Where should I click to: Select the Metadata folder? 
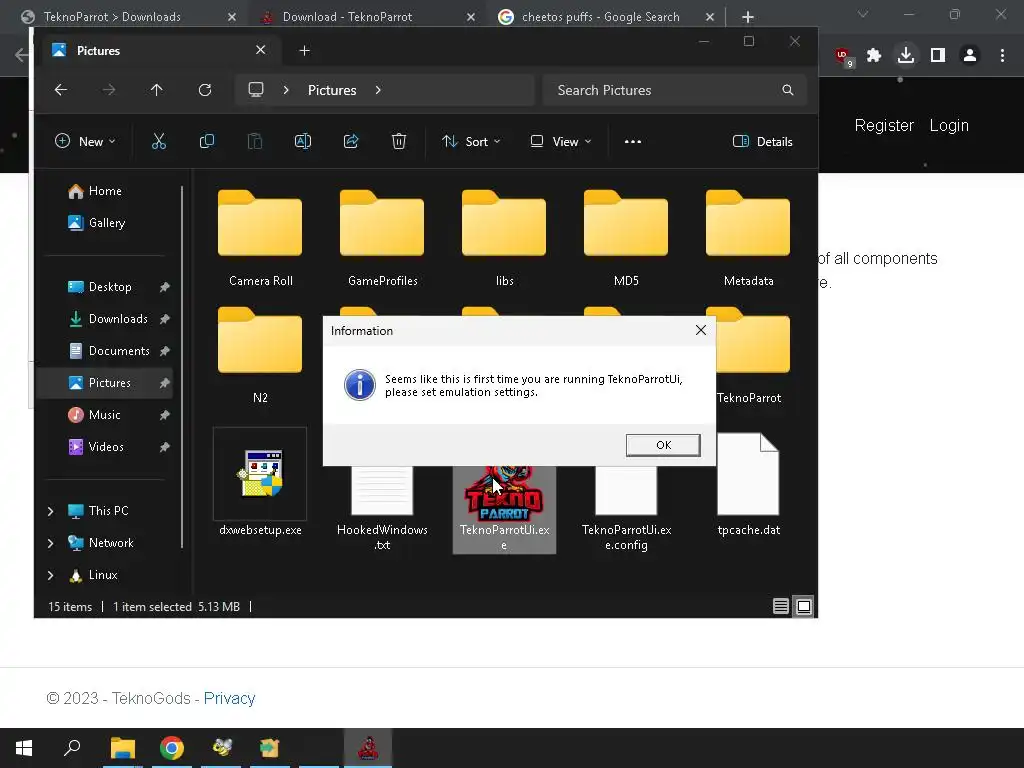coord(748,238)
